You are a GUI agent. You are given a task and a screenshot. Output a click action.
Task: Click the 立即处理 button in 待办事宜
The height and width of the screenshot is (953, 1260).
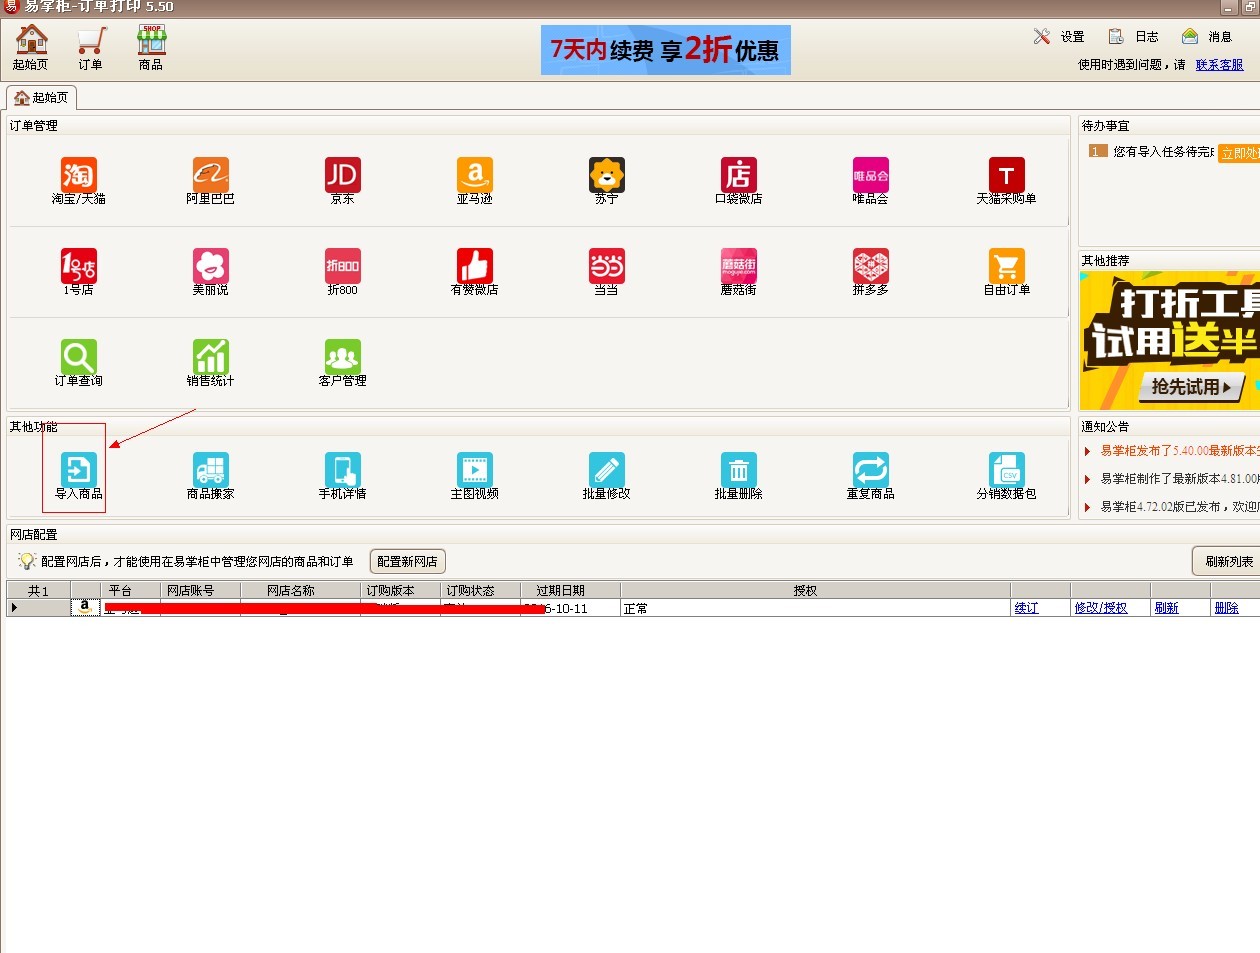click(x=1239, y=154)
